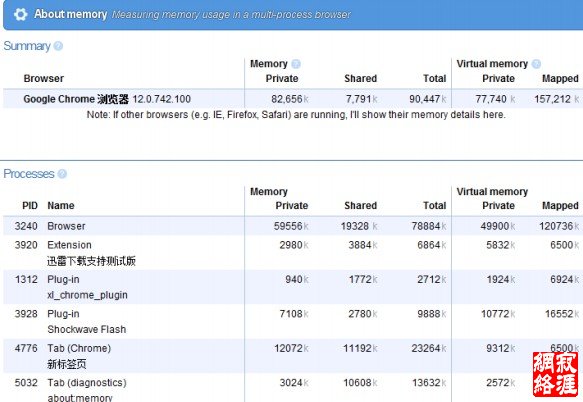The width and height of the screenshot is (583, 402).
Task: Click Tab (Chrome) total memory 23264k
Action: (429, 348)
